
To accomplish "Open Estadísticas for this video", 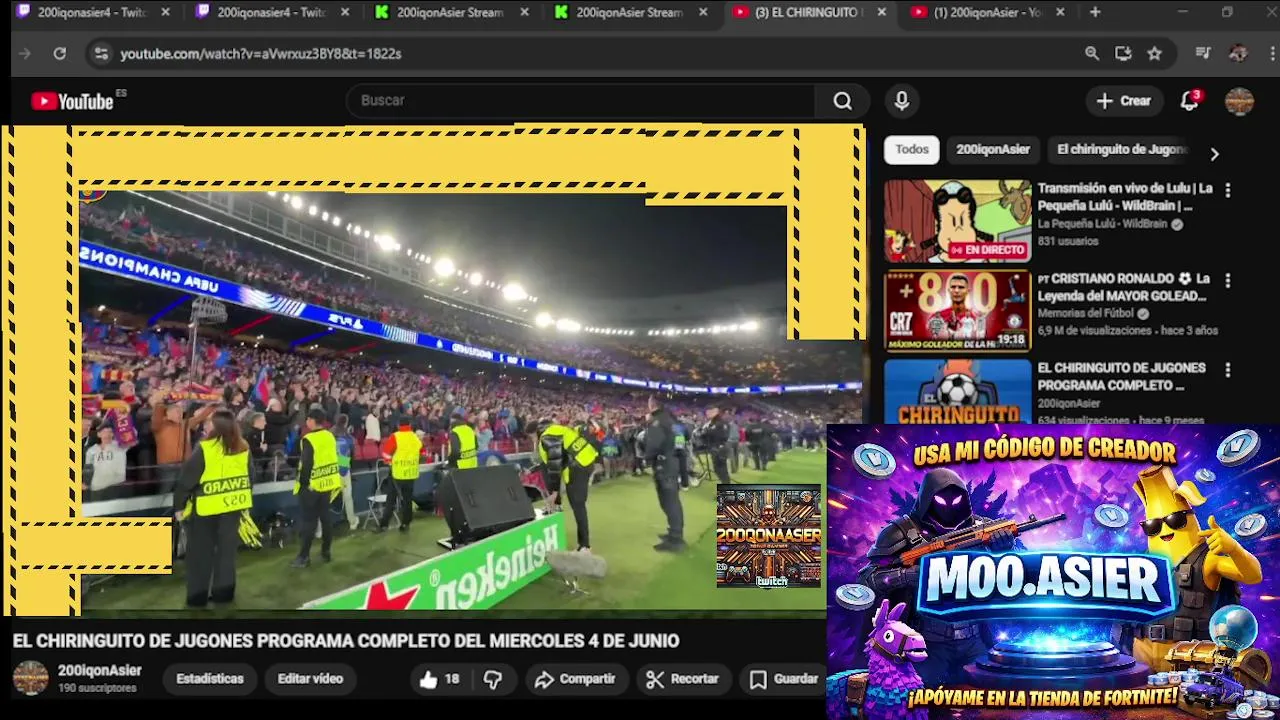I will pyautogui.click(x=210, y=679).
